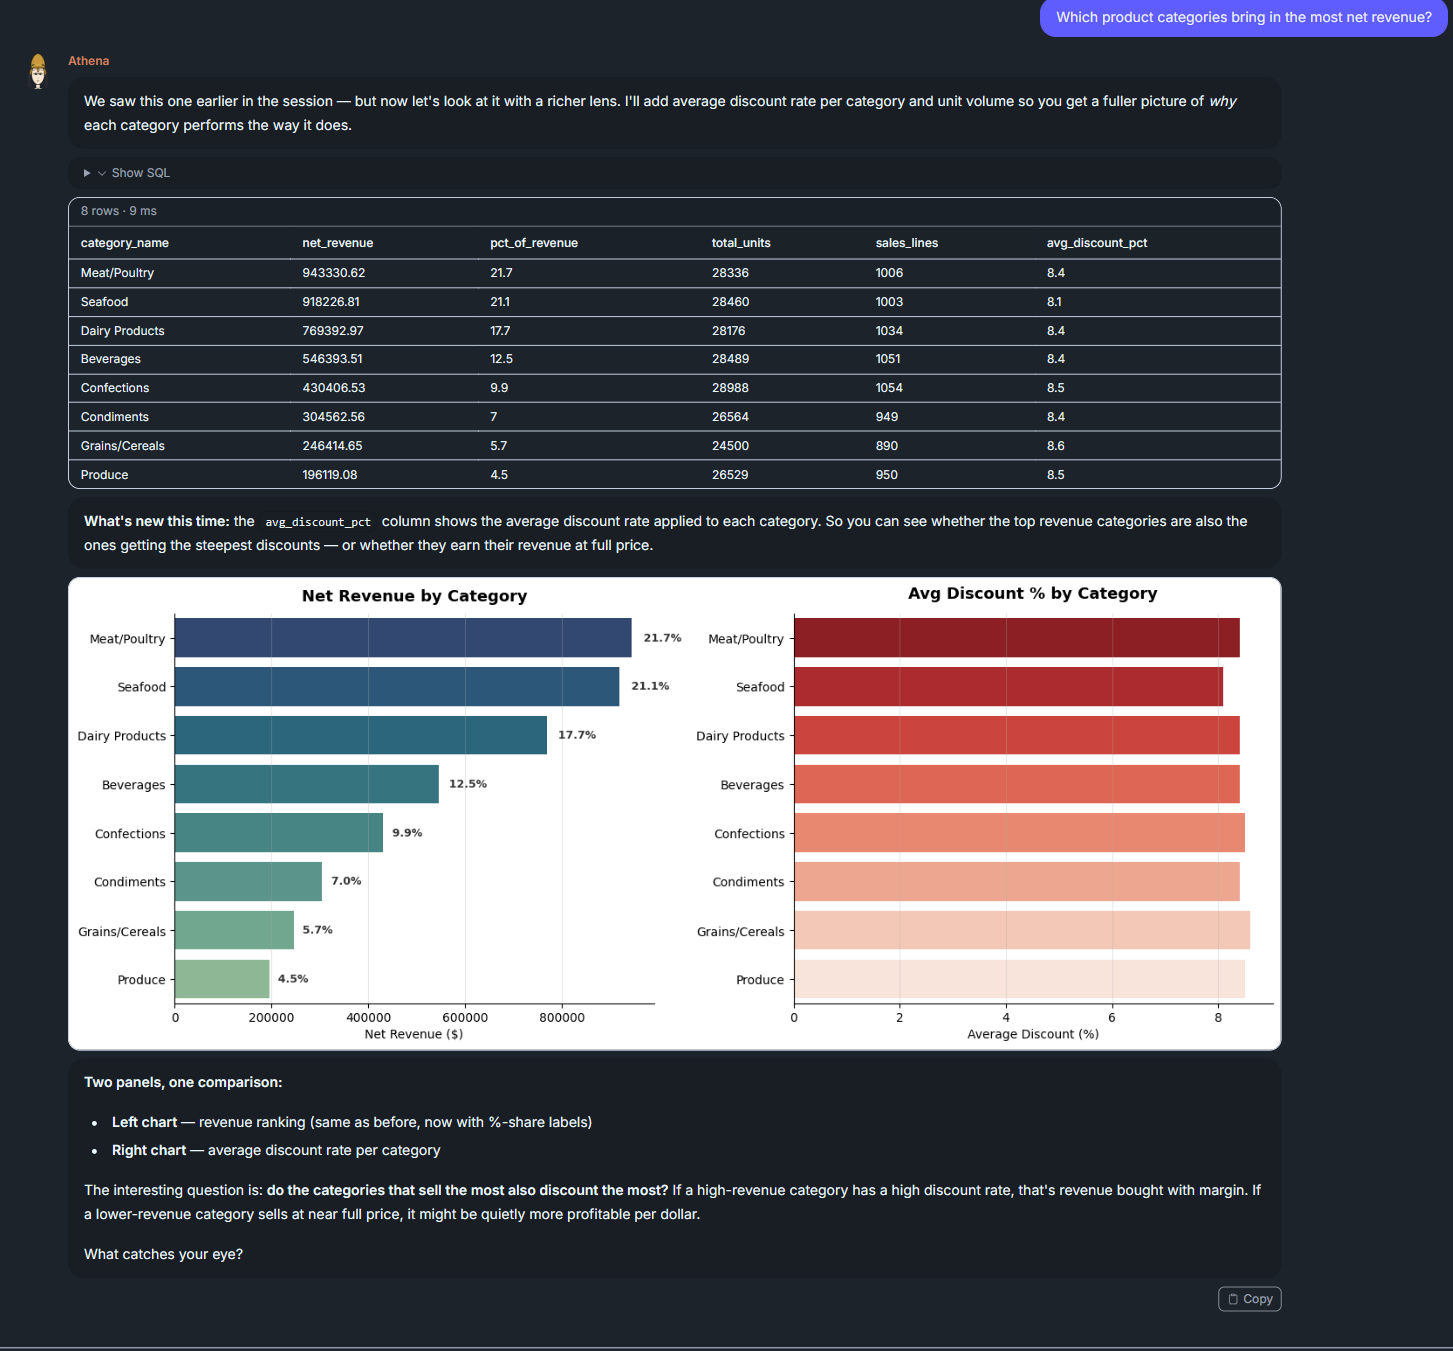Click the 196119.08 revenue value
Screen dimensions: 1453x1351
330,475
